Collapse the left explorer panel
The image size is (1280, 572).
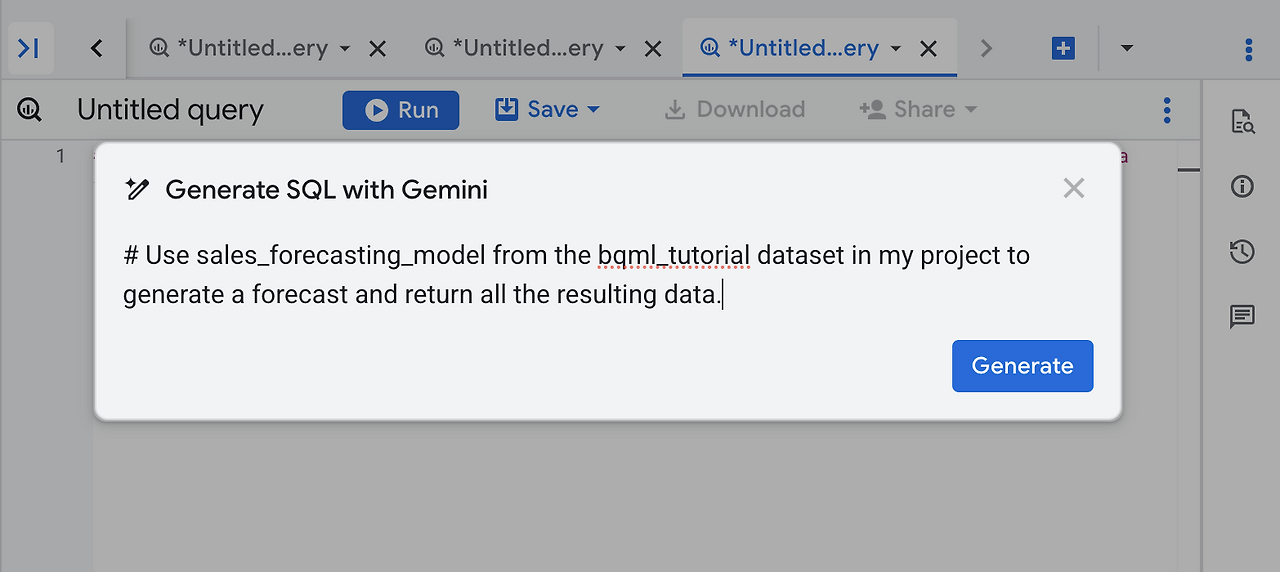point(29,48)
